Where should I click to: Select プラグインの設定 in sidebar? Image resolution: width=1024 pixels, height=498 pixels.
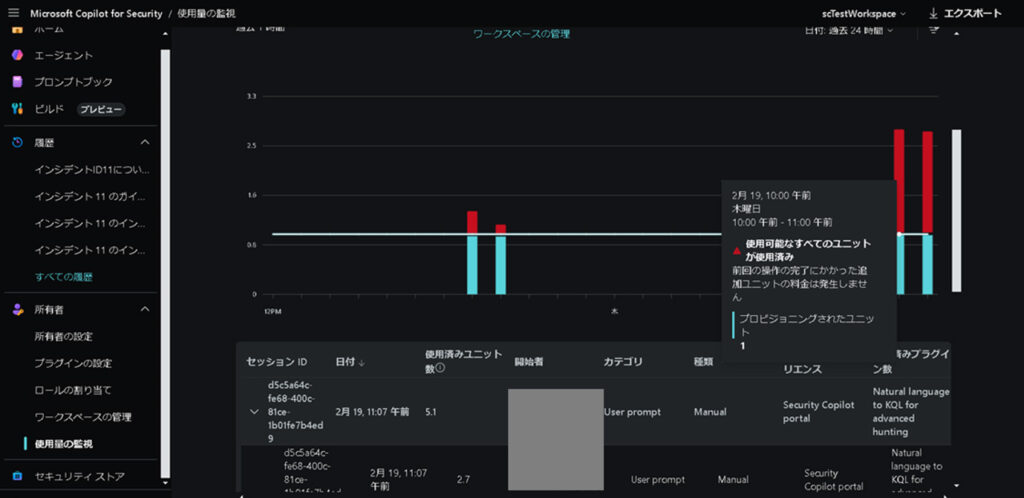tap(73, 363)
